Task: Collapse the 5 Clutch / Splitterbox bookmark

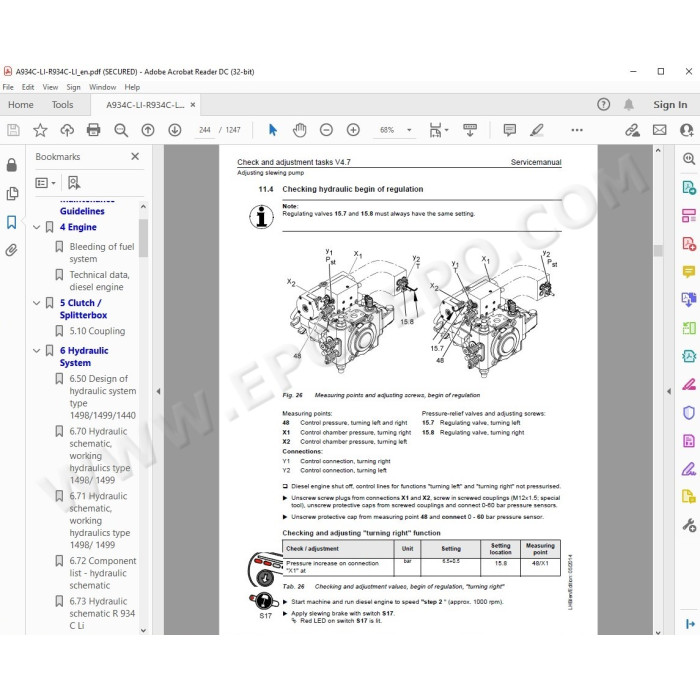Action: tap(37, 303)
